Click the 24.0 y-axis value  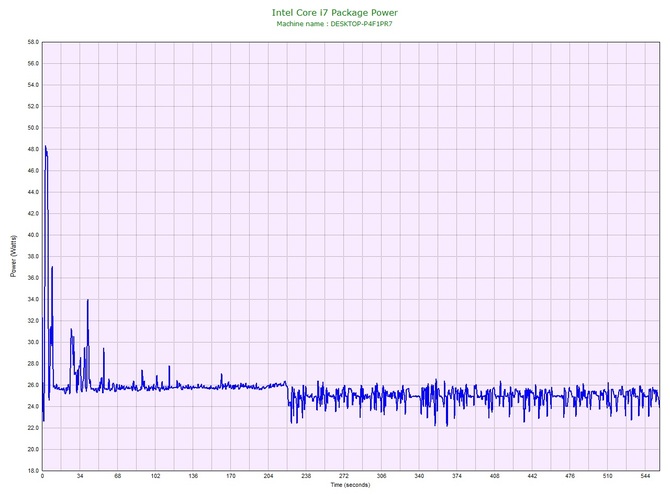[x=33, y=406]
